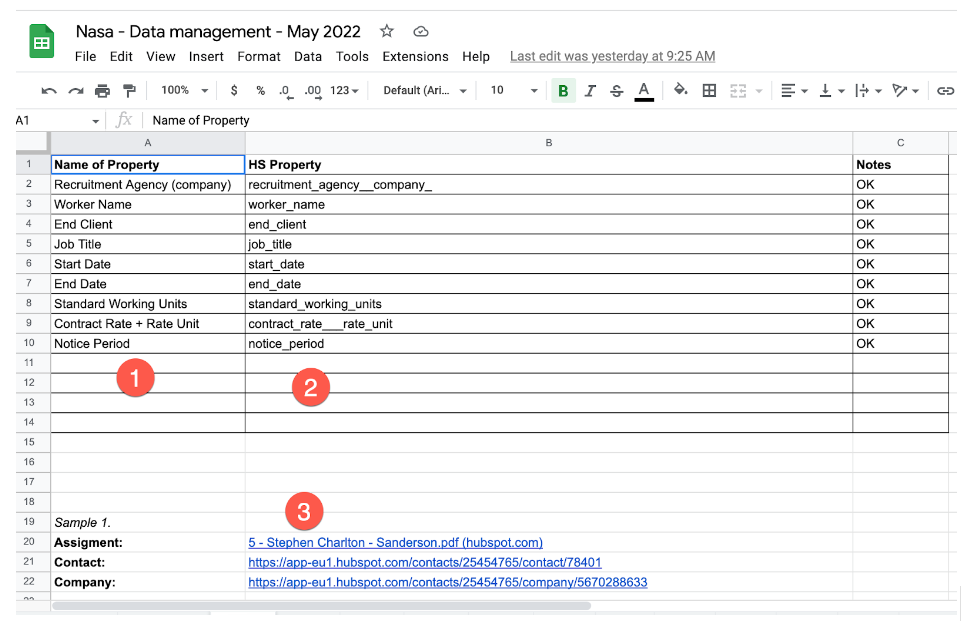Open text rotation dropdown
961x623 pixels.
(x=905, y=91)
